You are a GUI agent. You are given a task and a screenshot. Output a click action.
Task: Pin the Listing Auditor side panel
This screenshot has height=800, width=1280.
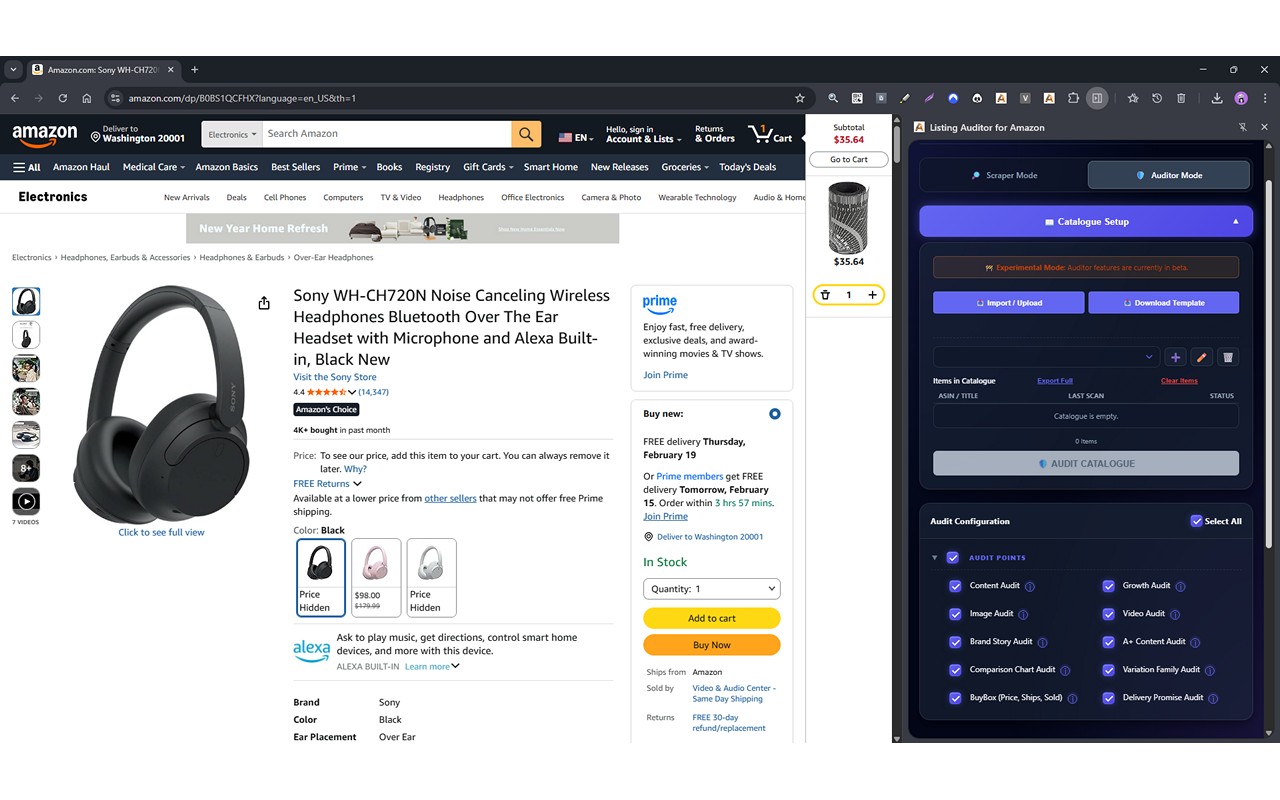pos(1242,127)
